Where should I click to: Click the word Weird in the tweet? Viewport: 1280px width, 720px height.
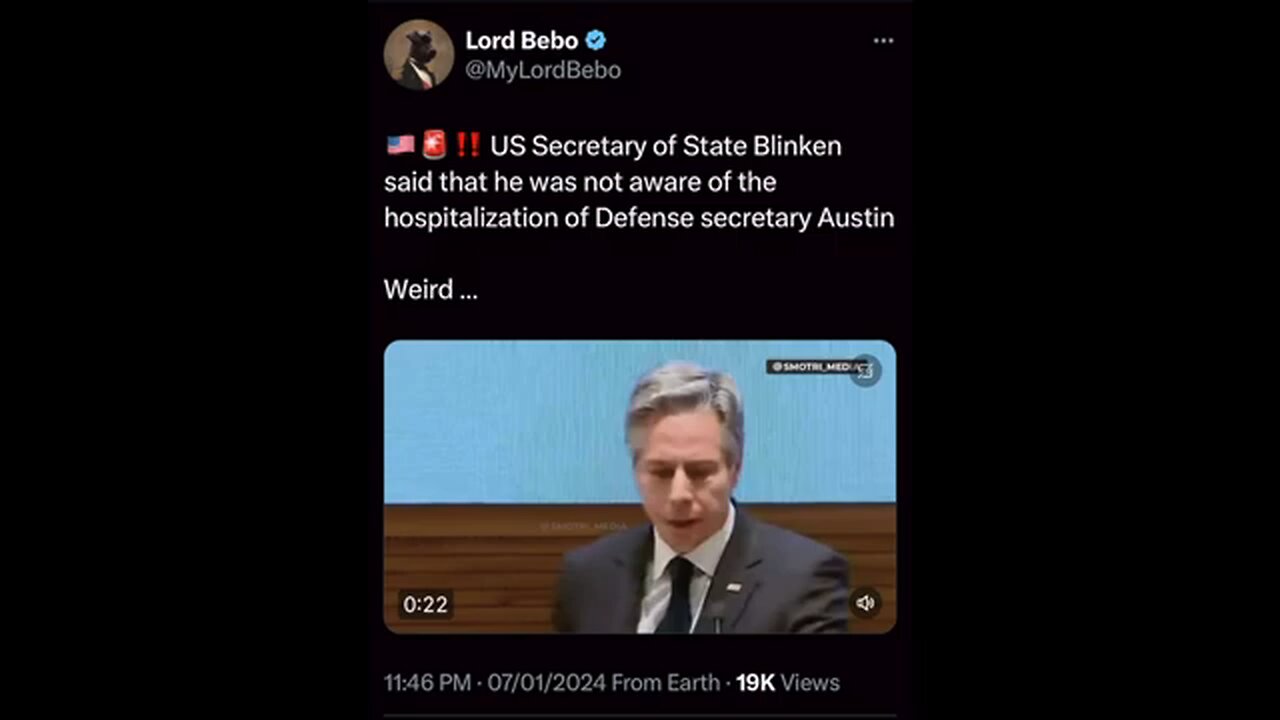click(418, 290)
